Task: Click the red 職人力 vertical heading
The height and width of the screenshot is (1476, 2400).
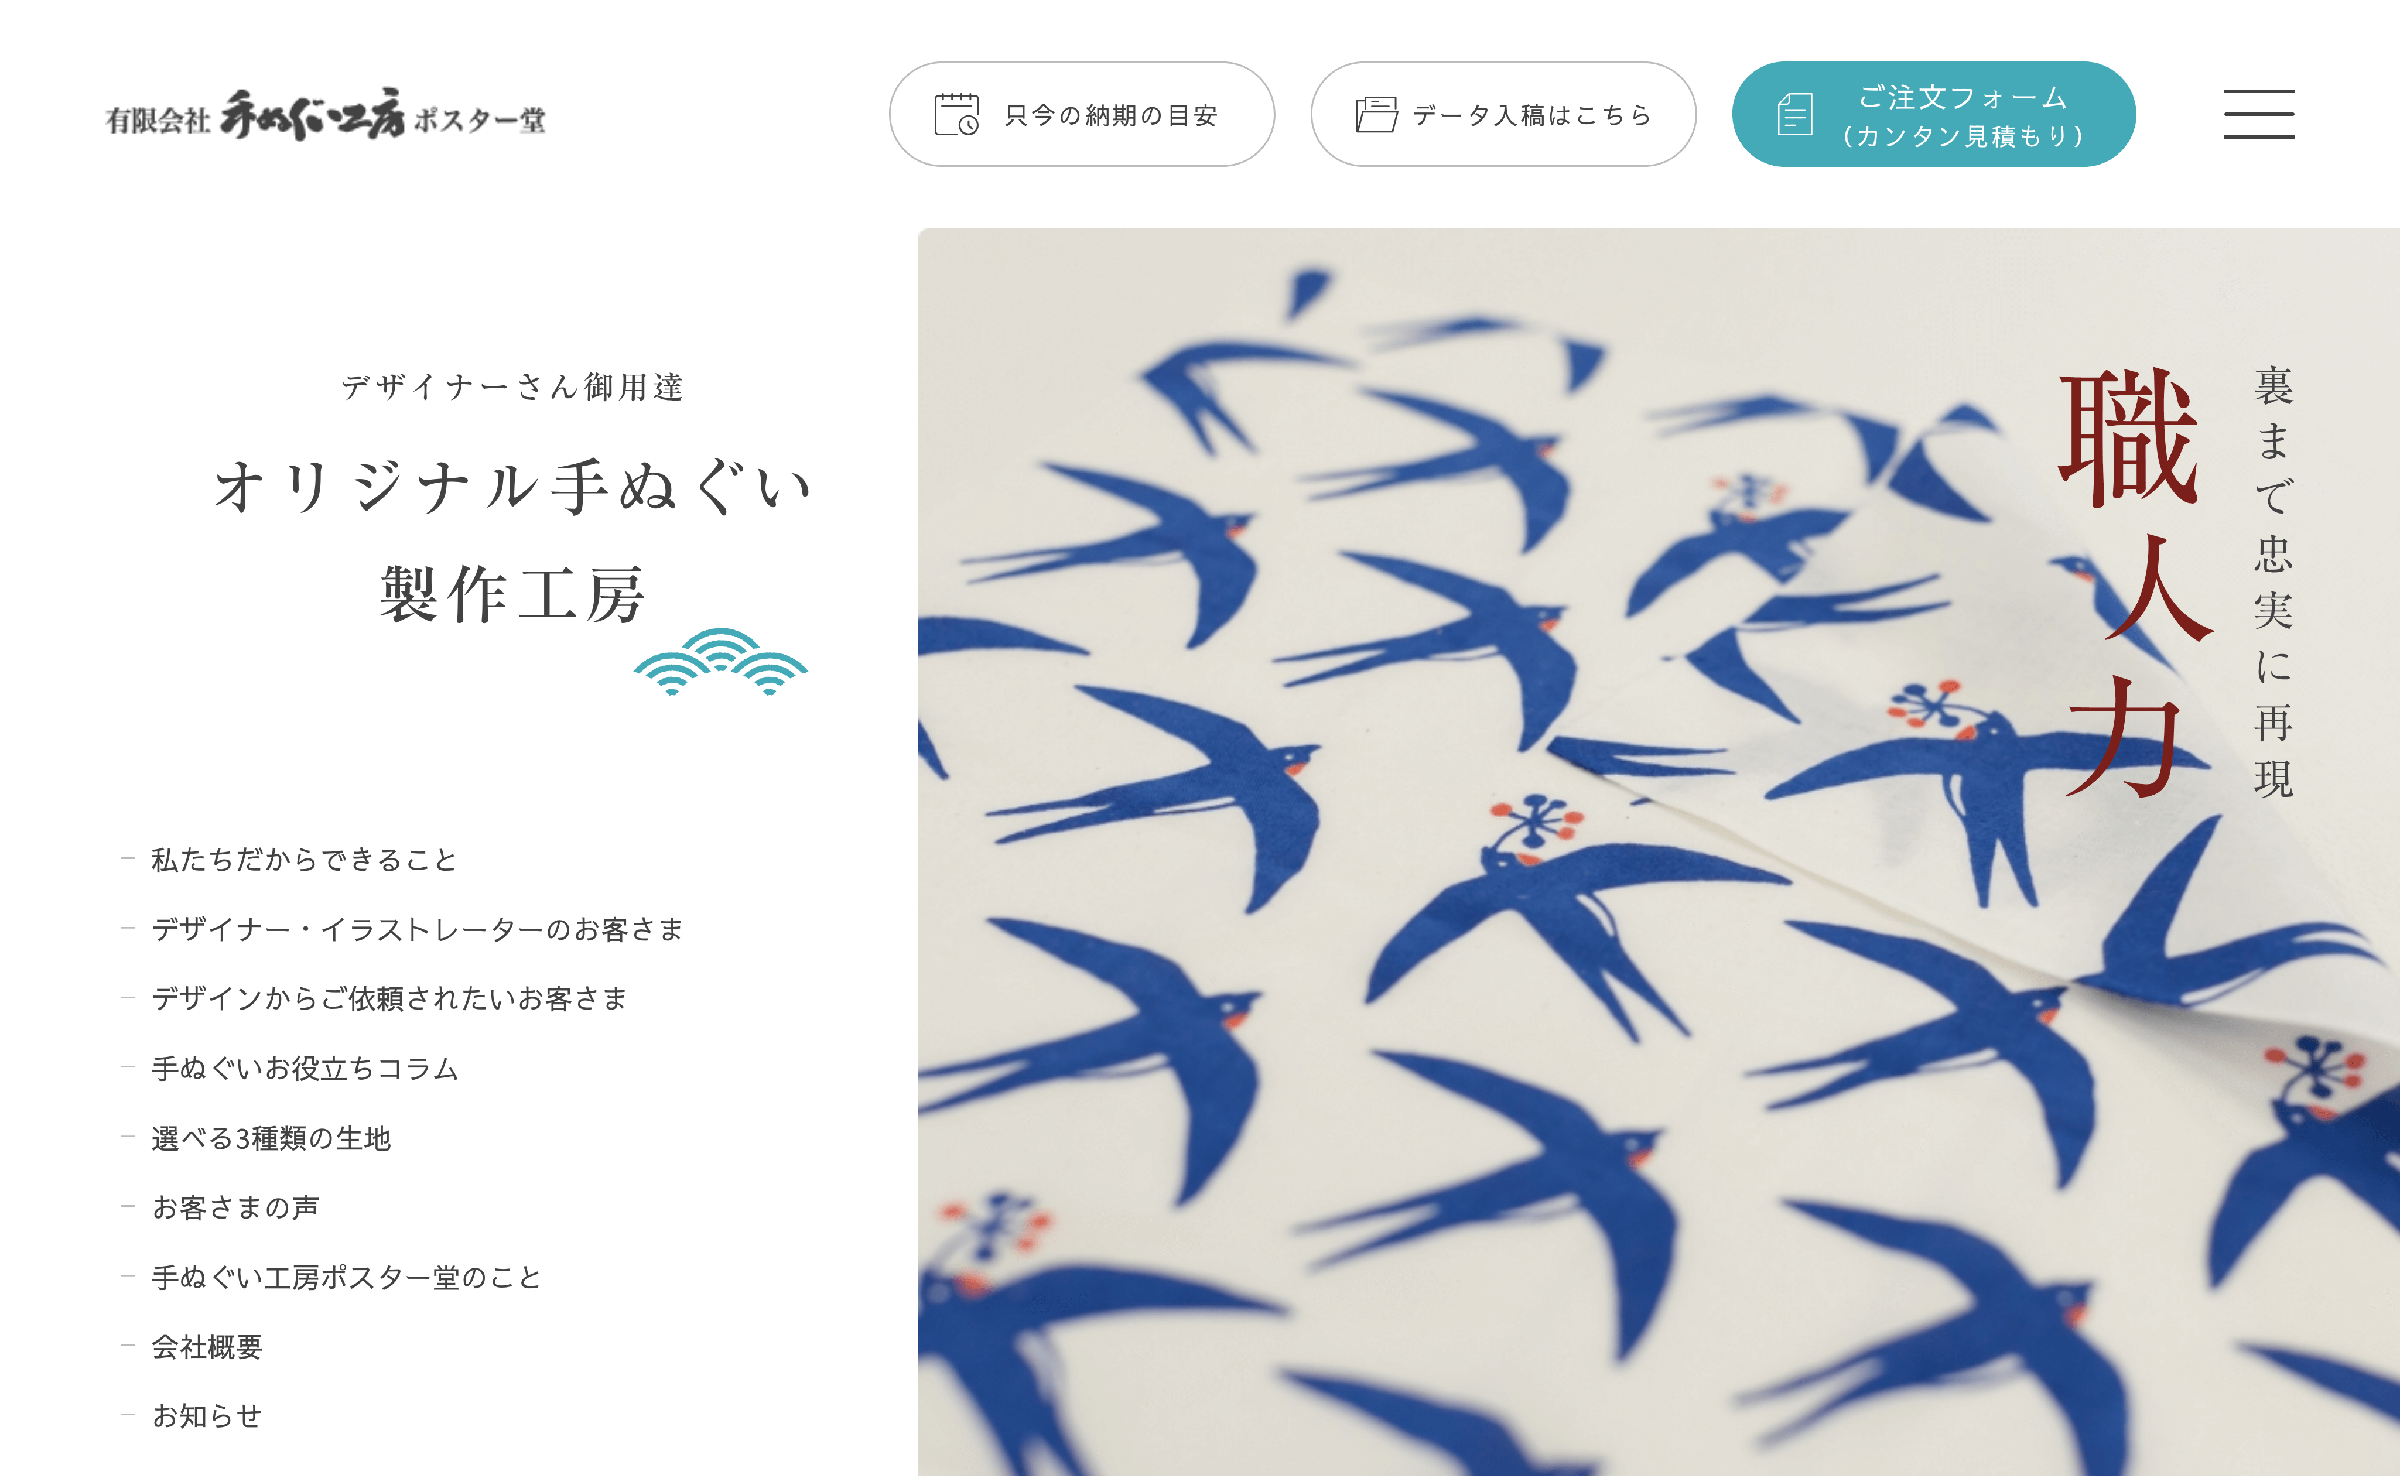Action: tap(2132, 582)
